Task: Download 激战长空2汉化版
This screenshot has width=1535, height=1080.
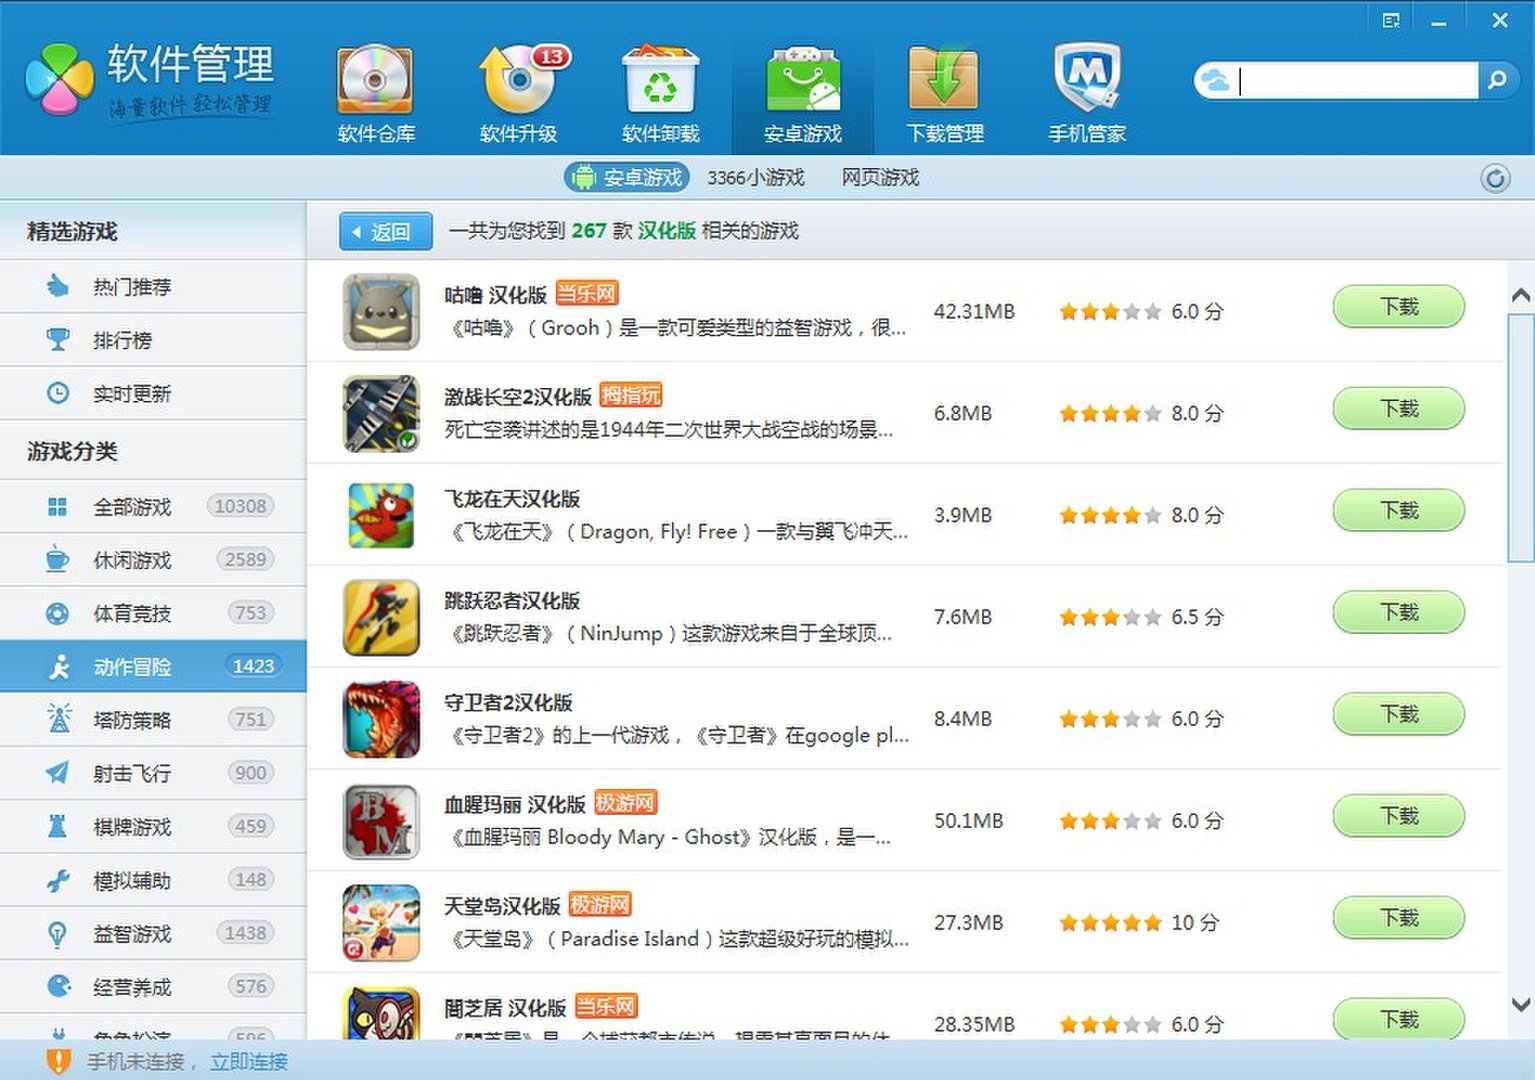Action: coord(1397,408)
